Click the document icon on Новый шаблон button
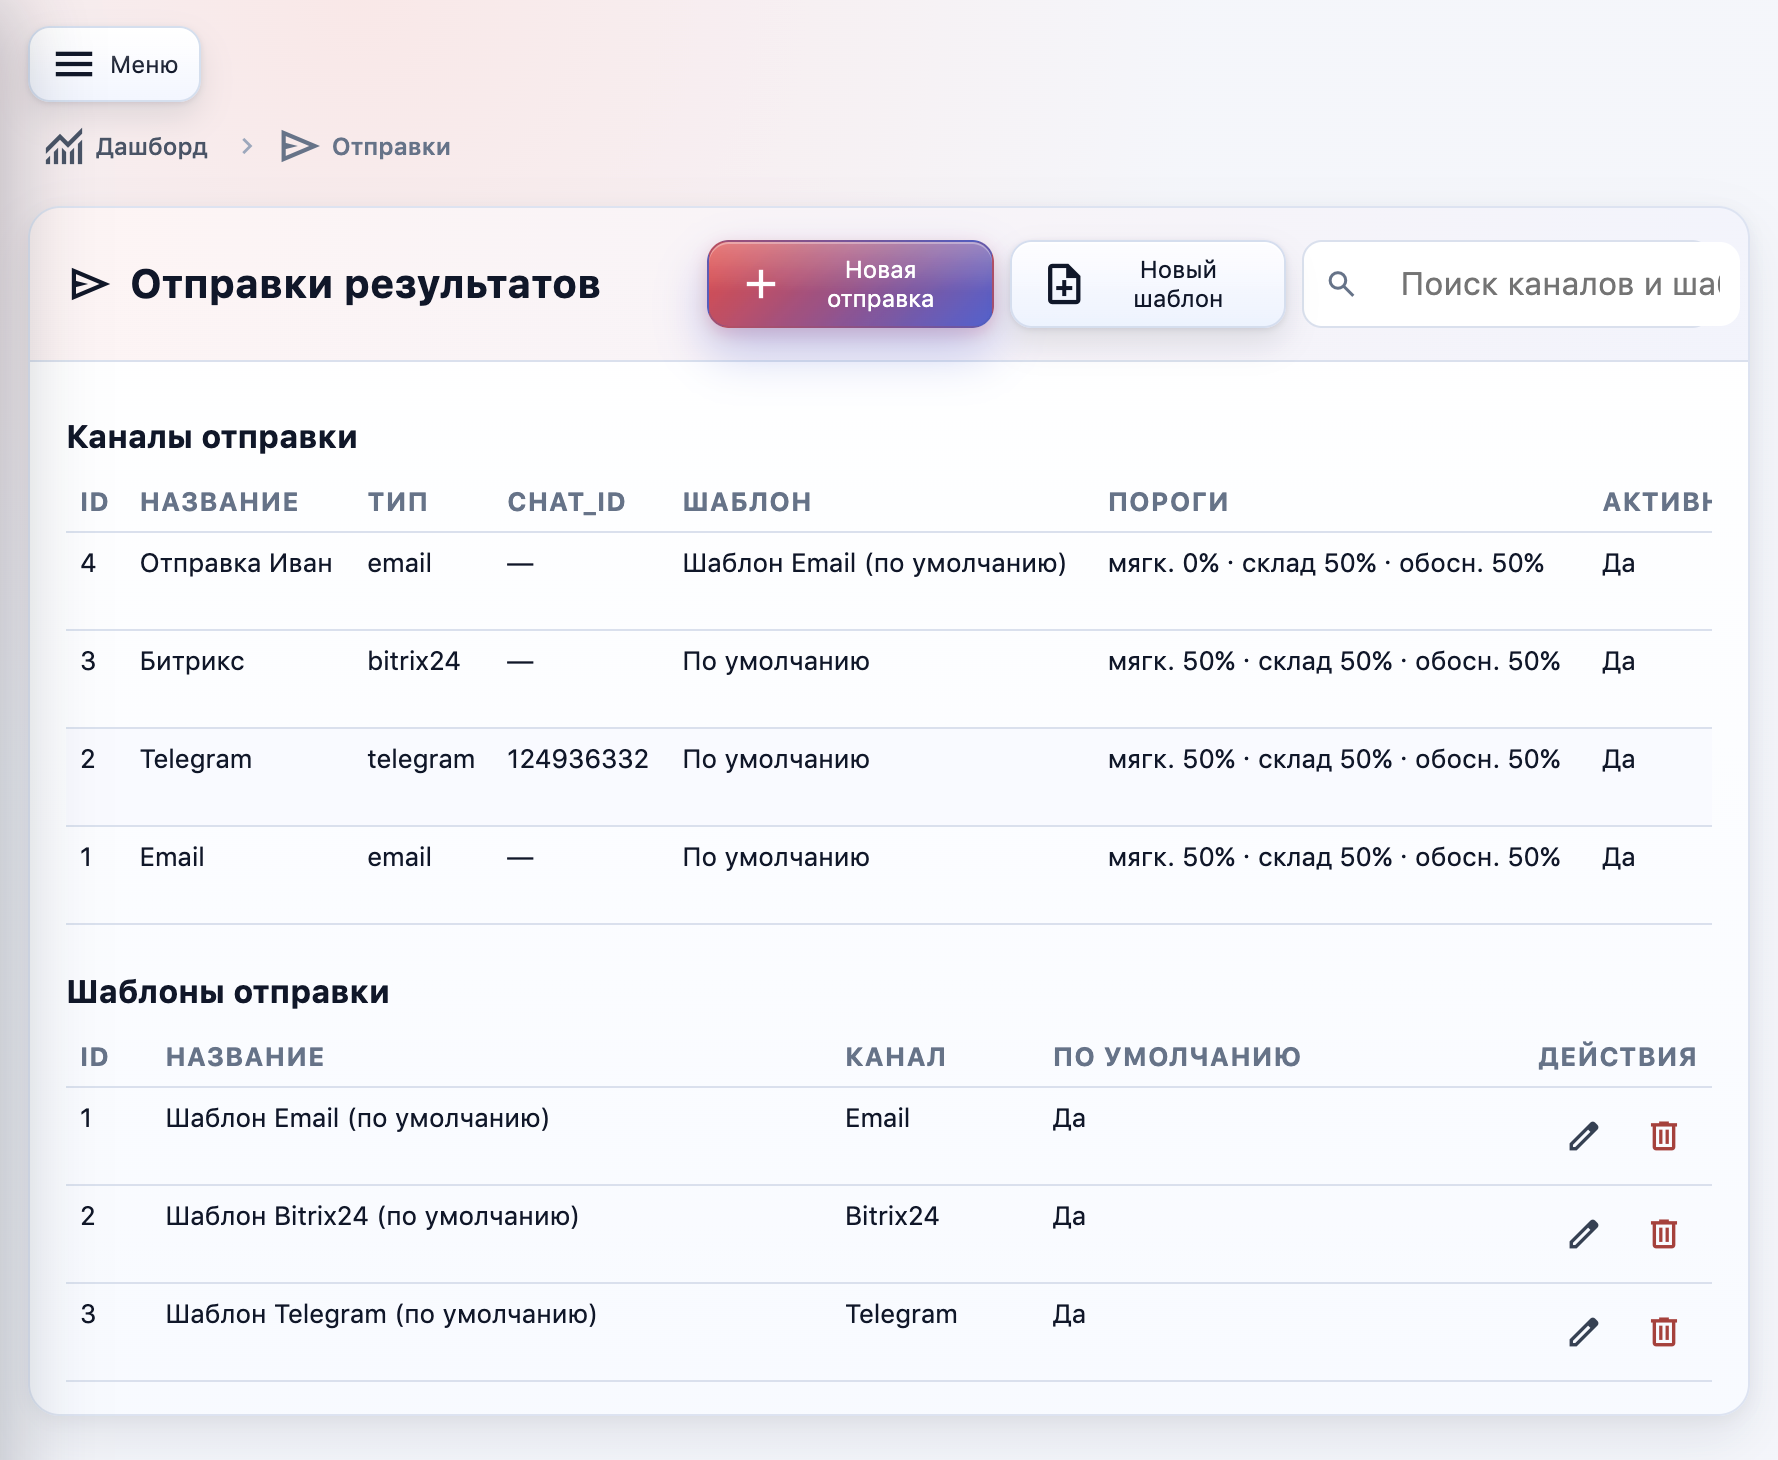 click(1063, 284)
